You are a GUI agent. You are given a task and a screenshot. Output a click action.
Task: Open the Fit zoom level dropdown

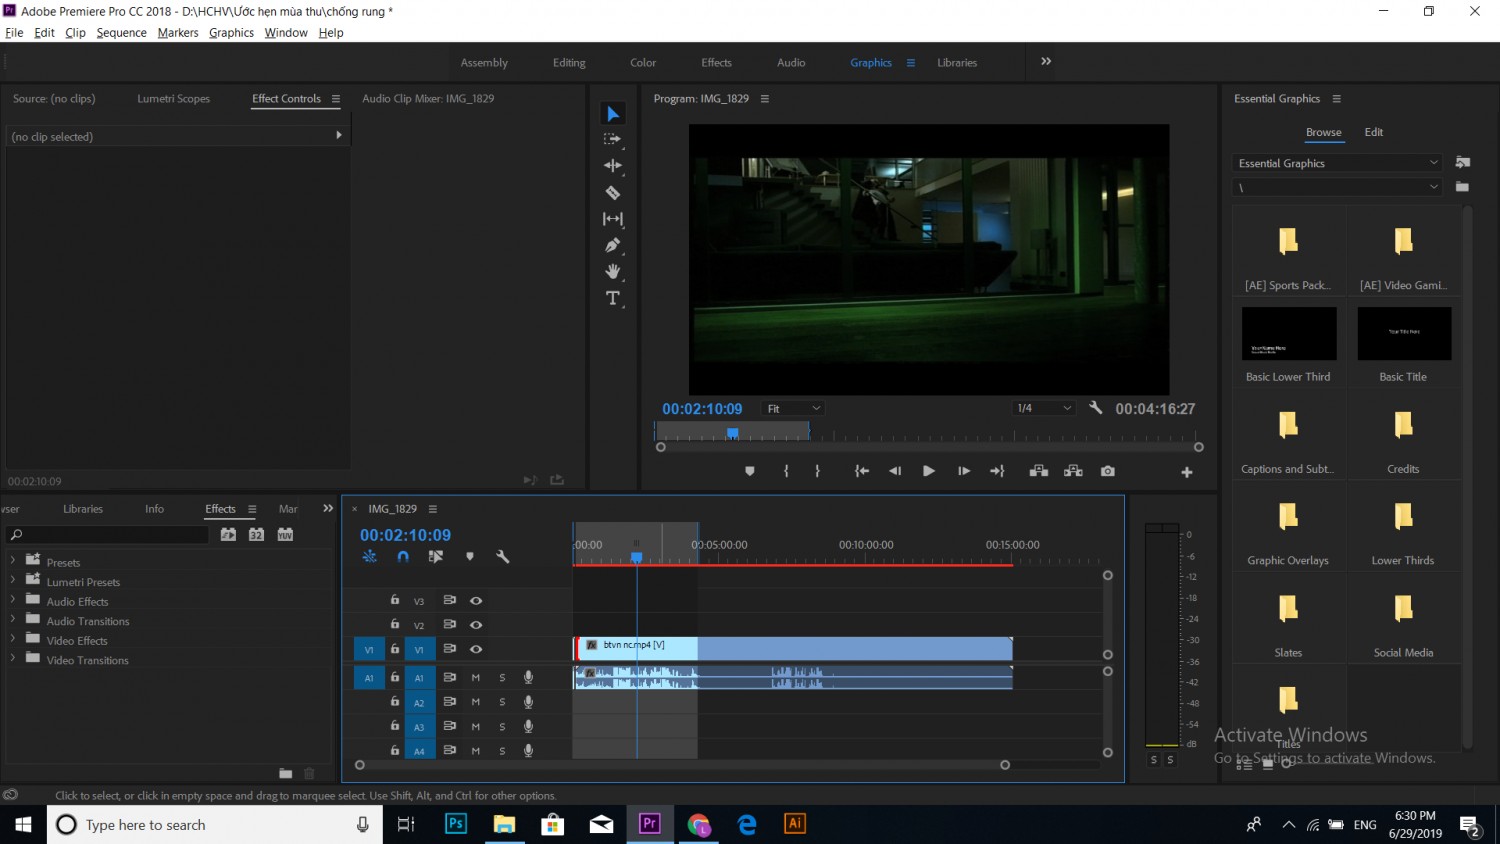[x=793, y=408]
